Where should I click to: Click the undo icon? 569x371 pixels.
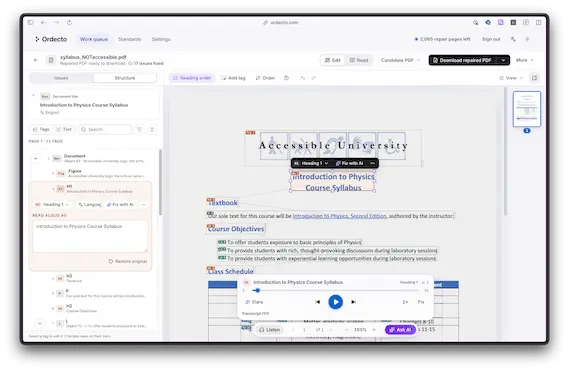pyautogui.click(x=303, y=78)
